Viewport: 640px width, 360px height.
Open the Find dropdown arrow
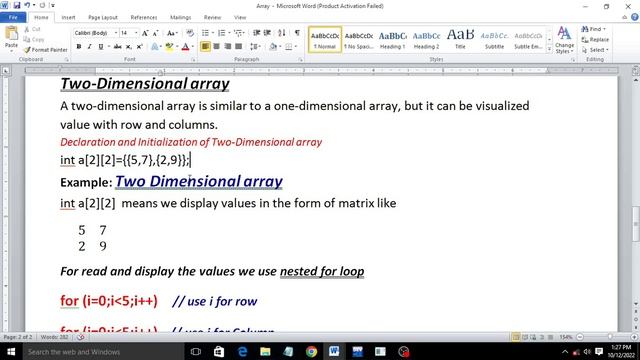[604, 29]
